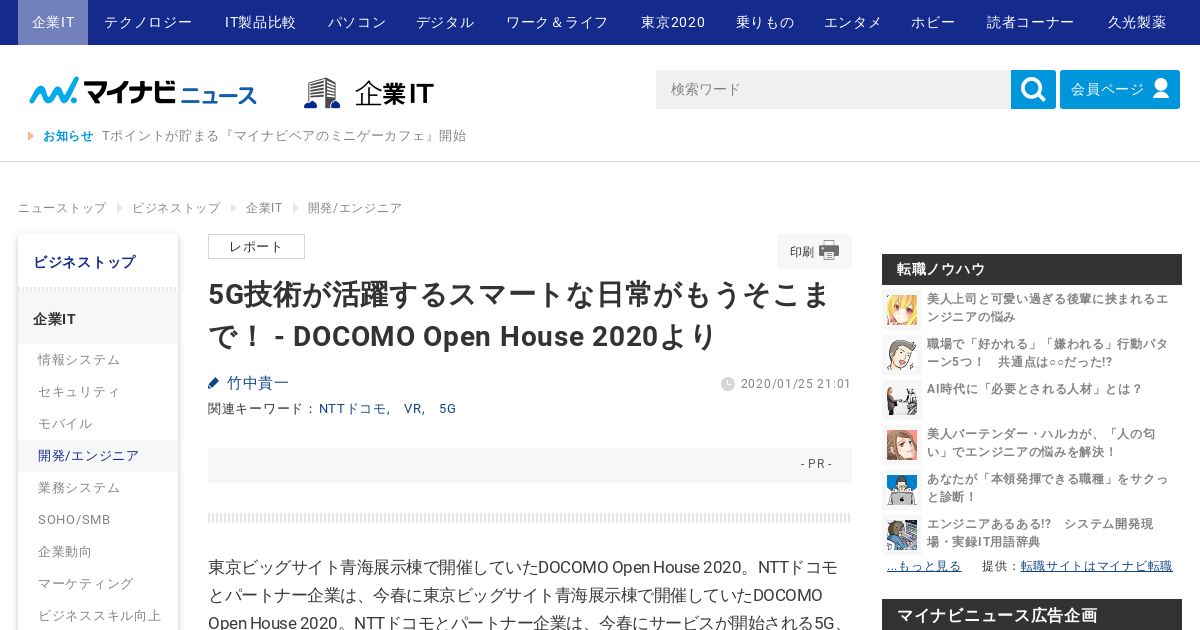Screen dimensions: 1200x630
Task: Click the 久光製薬 menu item
Action: click(x=1137, y=22)
